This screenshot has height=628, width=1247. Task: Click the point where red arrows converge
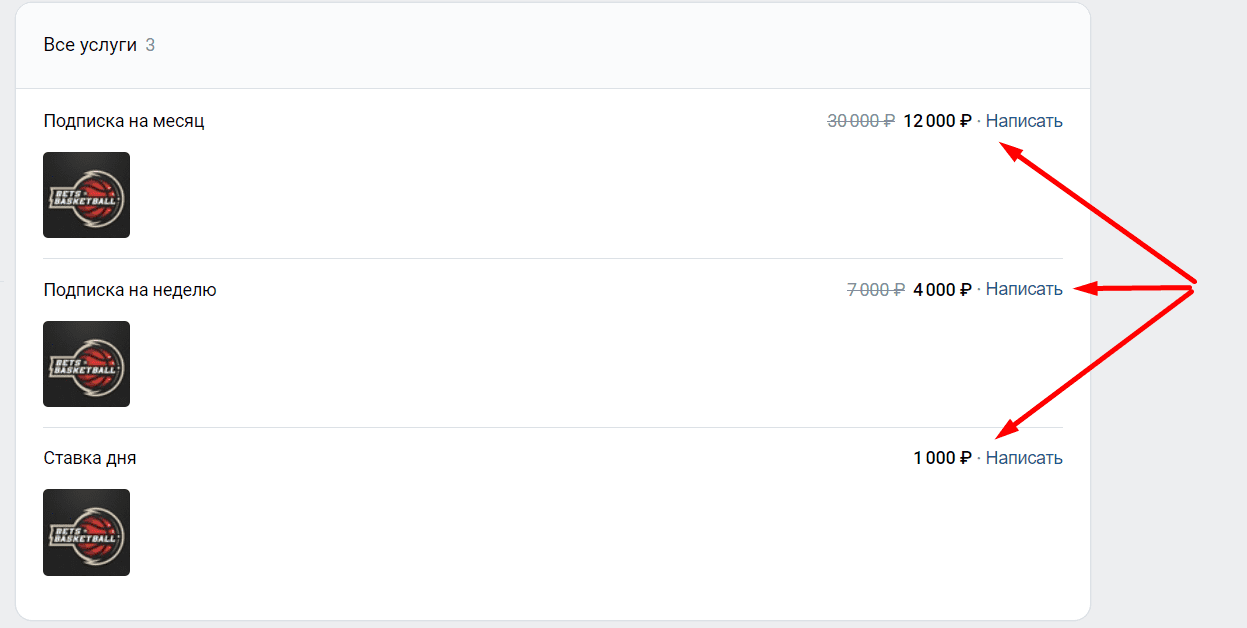tap(1194, 287)
